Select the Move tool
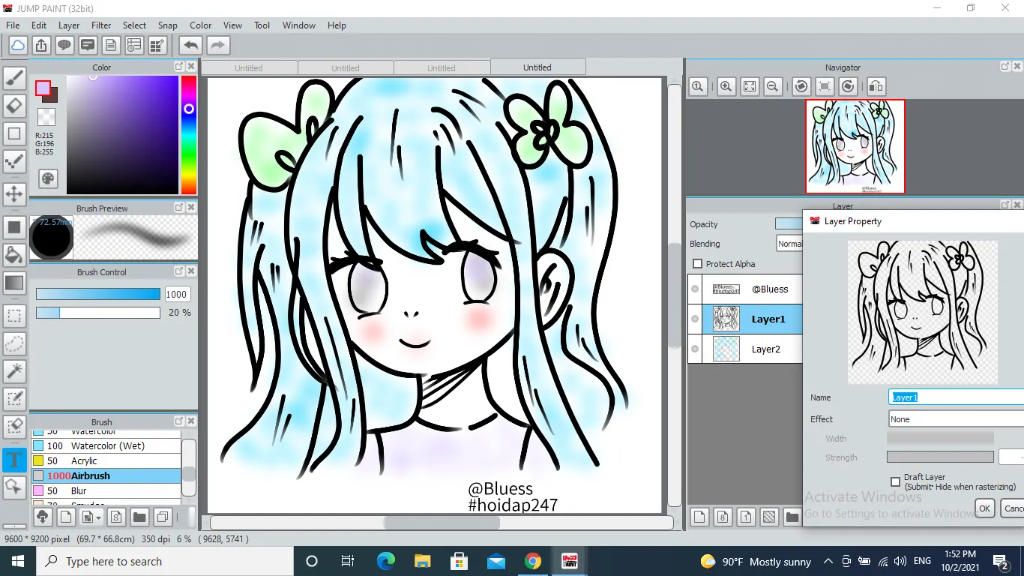This screenshot has width=1024, height=576. click(14, 194)
